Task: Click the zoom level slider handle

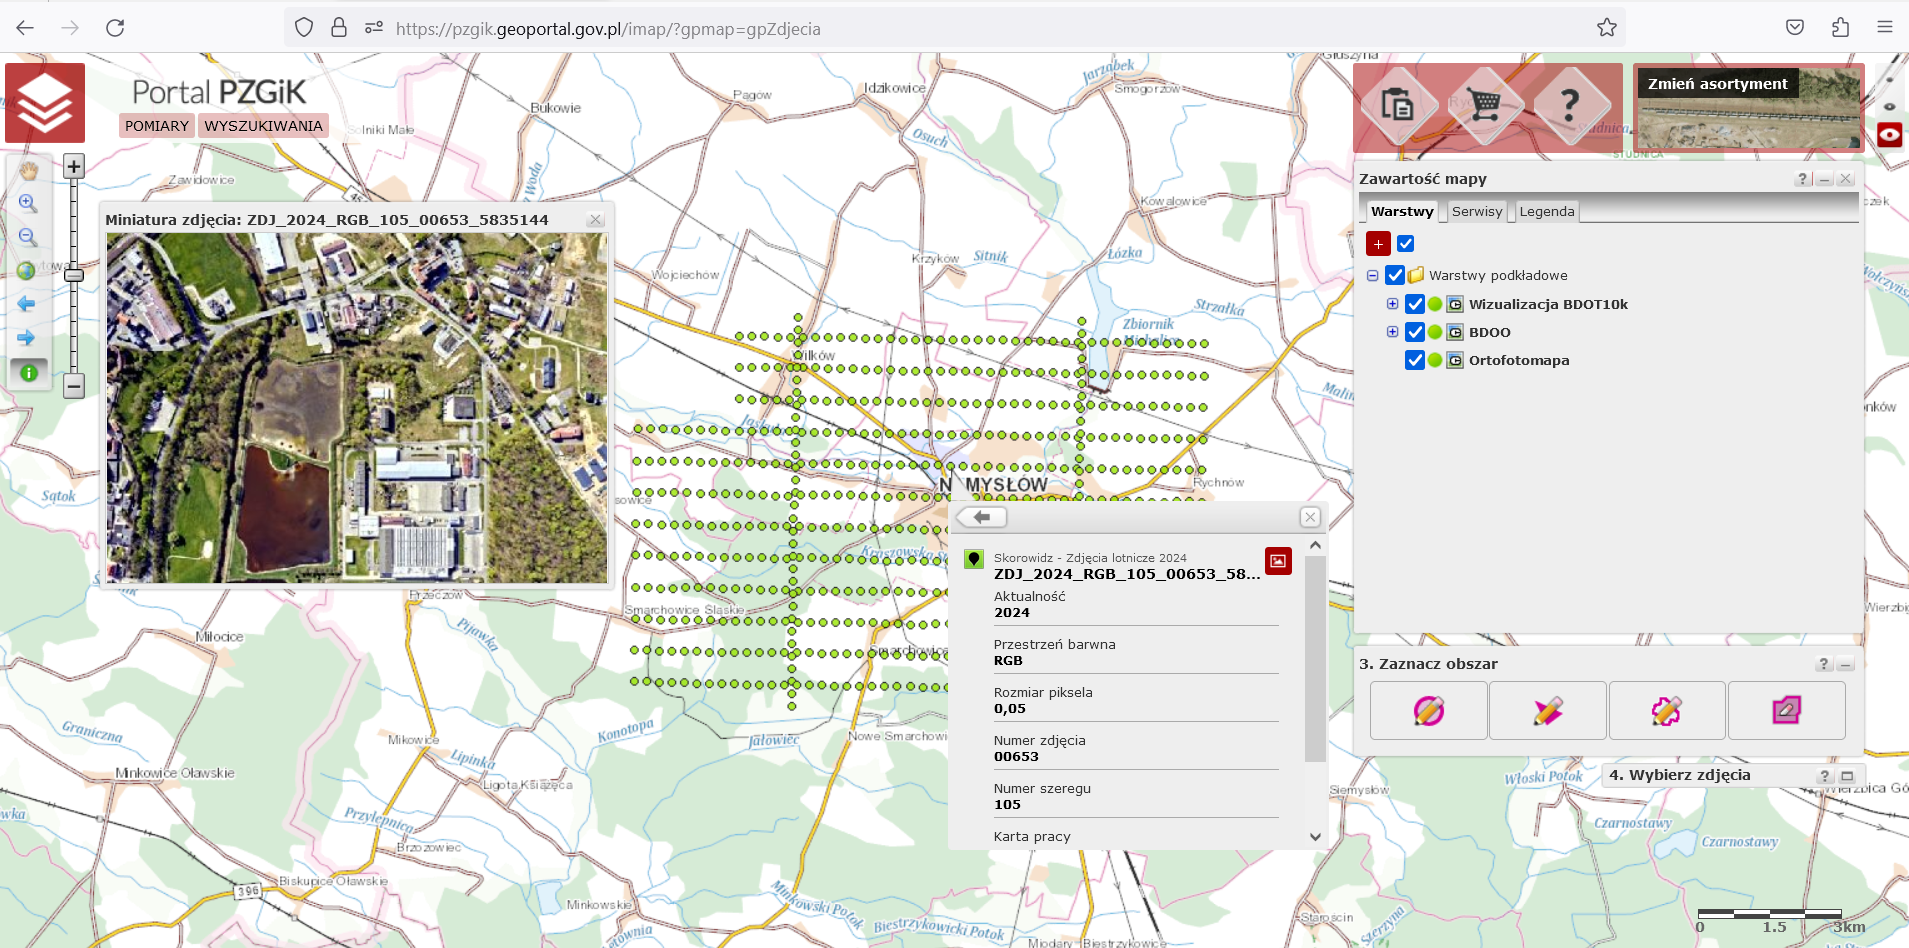Action: pyautogui.click(x=74, y=275)
